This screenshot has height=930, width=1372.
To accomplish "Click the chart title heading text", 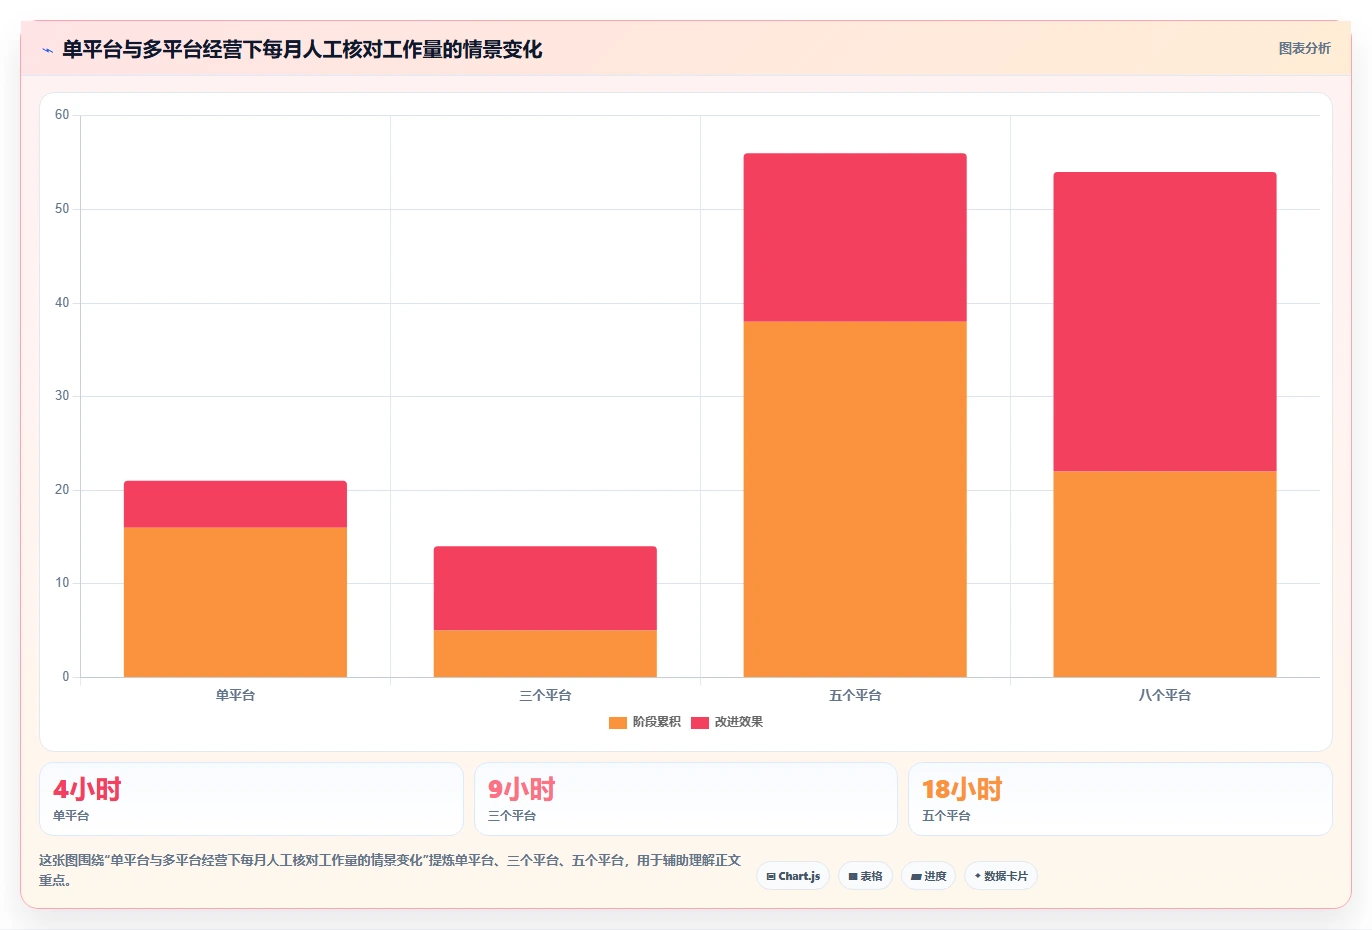I will click(x=302, y=49).
